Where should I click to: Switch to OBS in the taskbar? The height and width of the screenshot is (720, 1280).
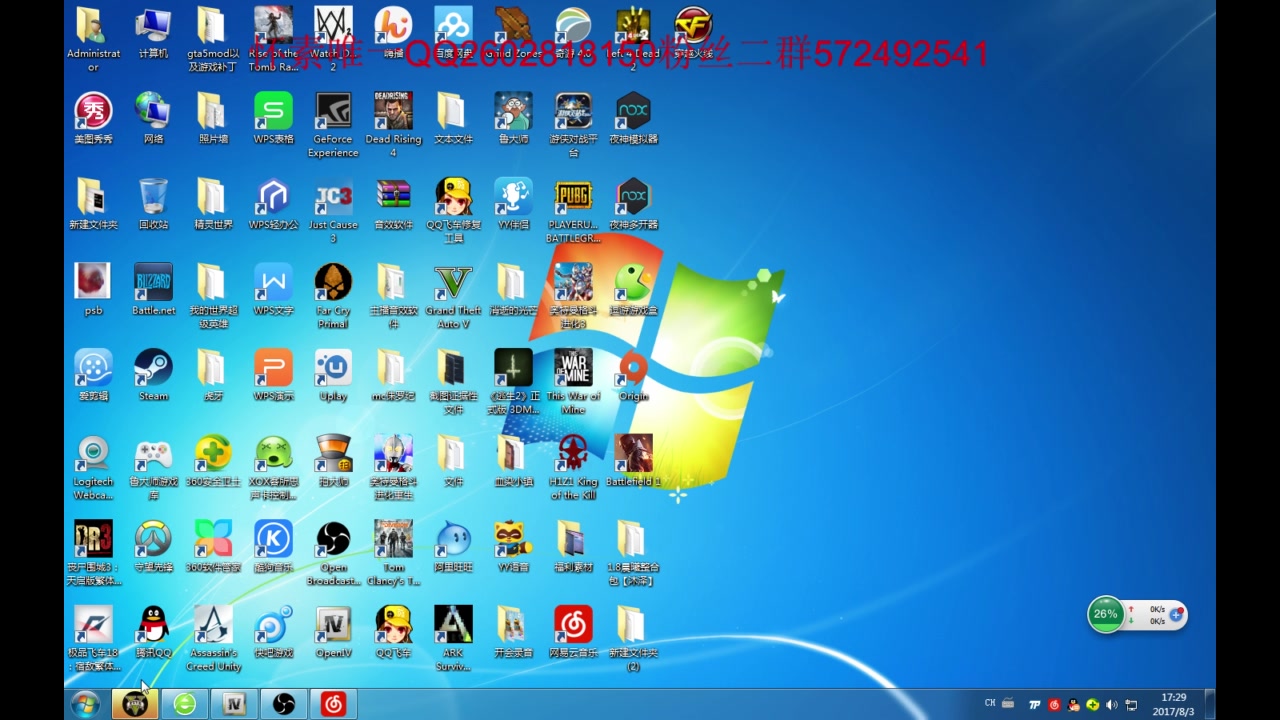[x=283, y=704]
